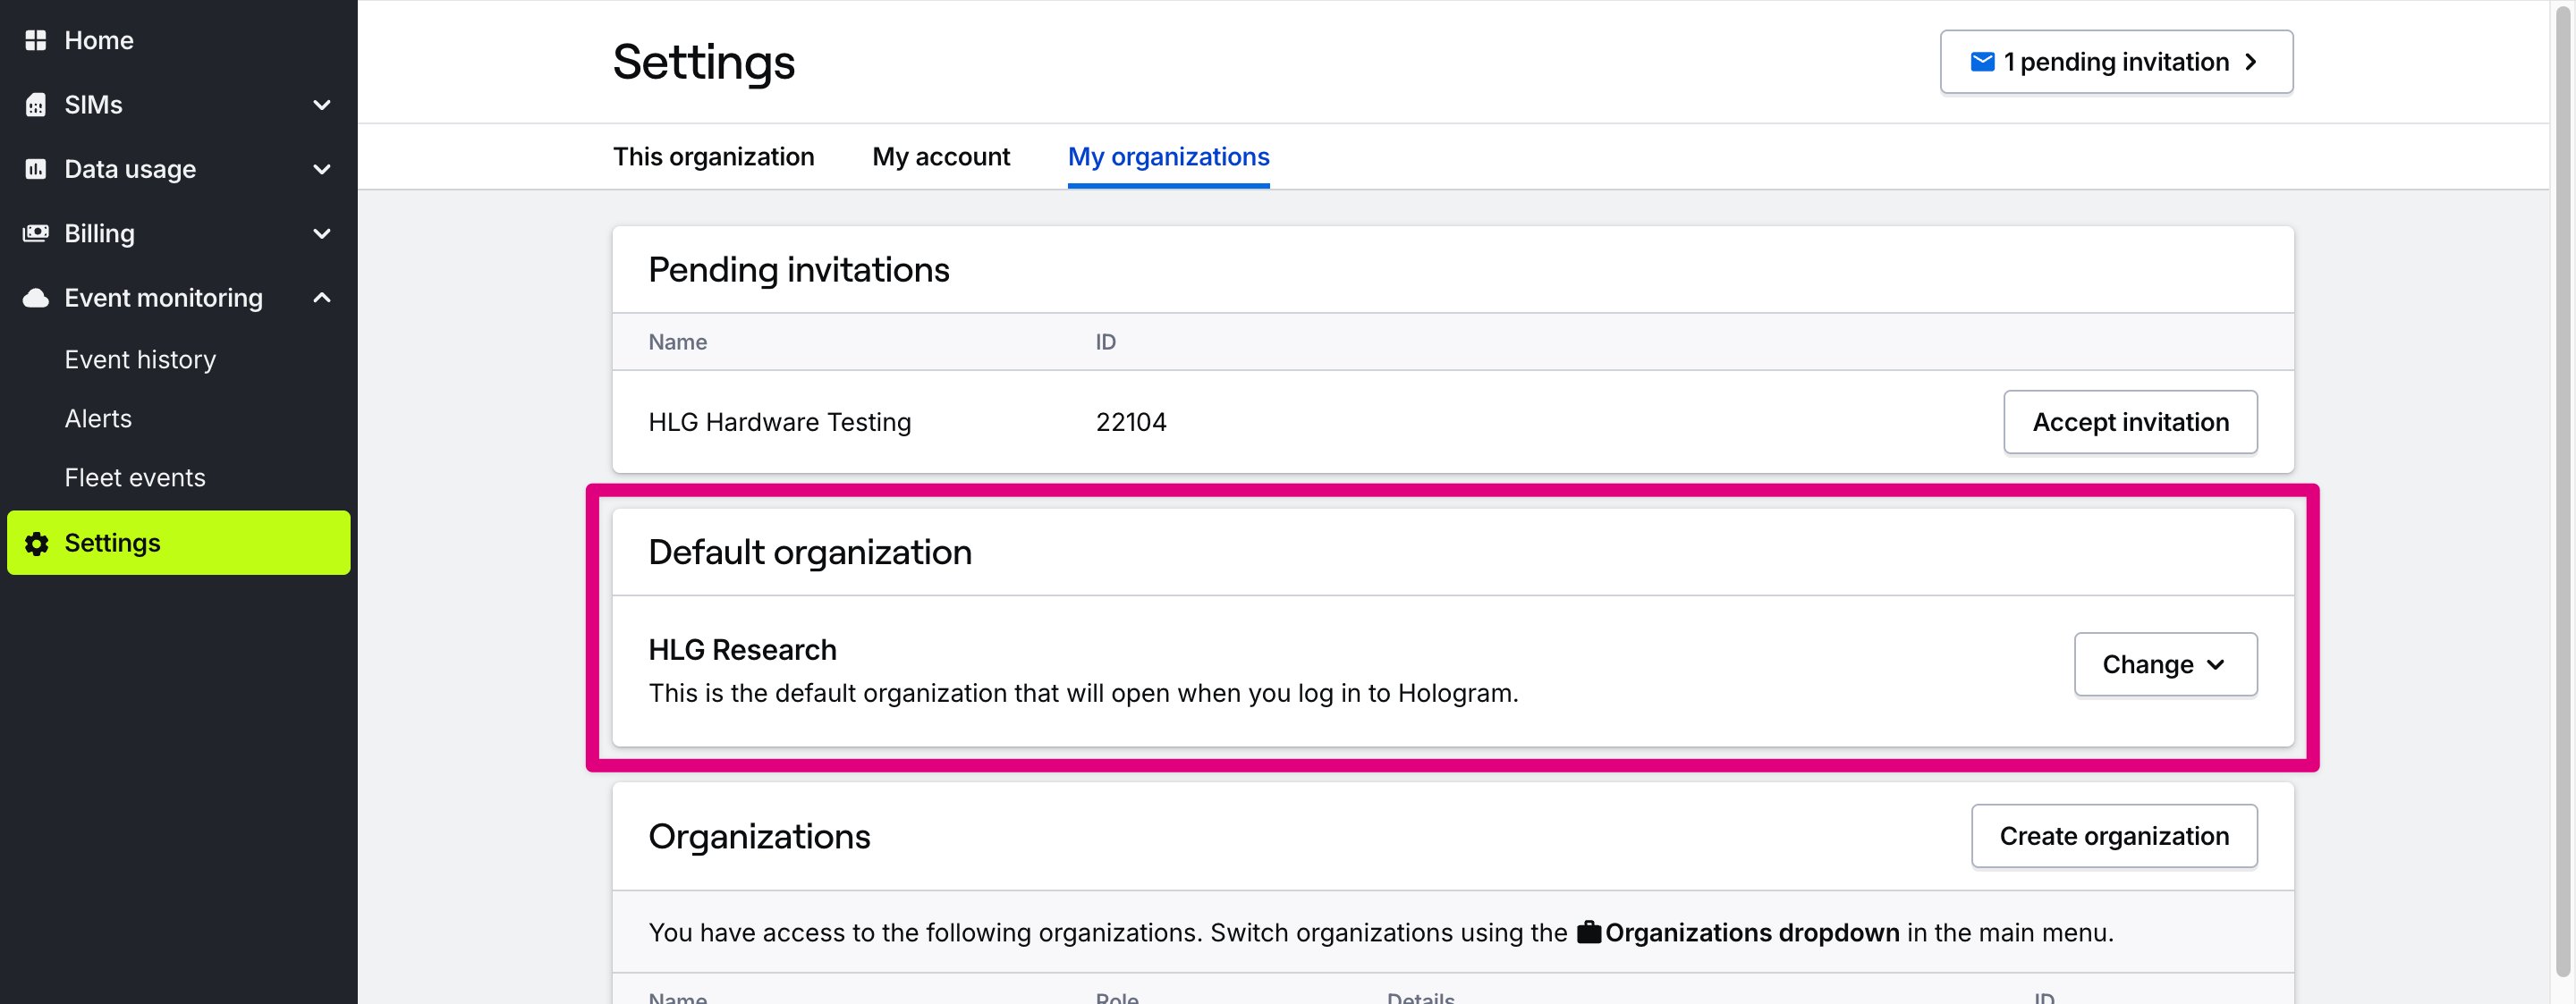Screen dimensions: 2576x1004
Task: Switch to My account tab
Action: (941, 157)
